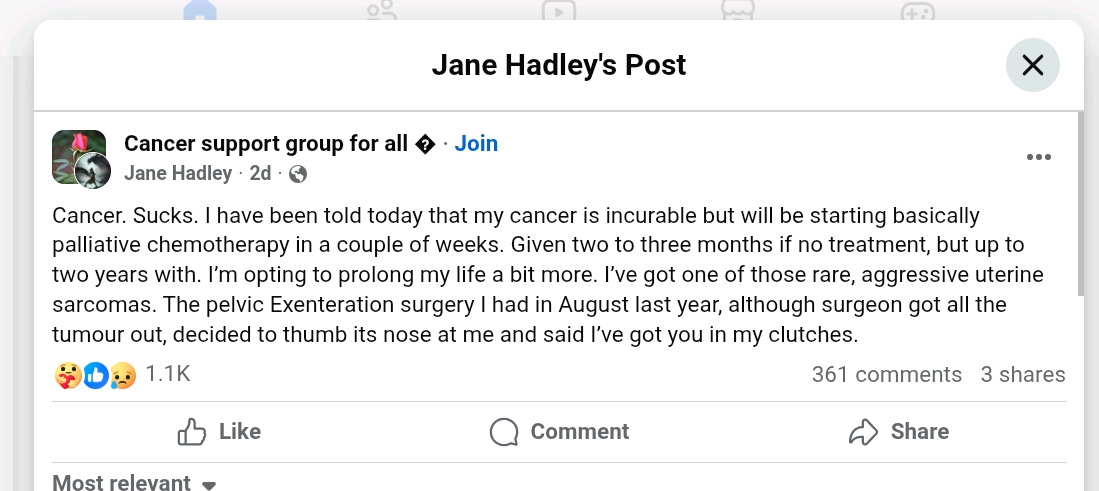The width and height of the screenshot is (1099, 491).
Task: Open the three-dot post options menu
Action: coord(1039,157)
